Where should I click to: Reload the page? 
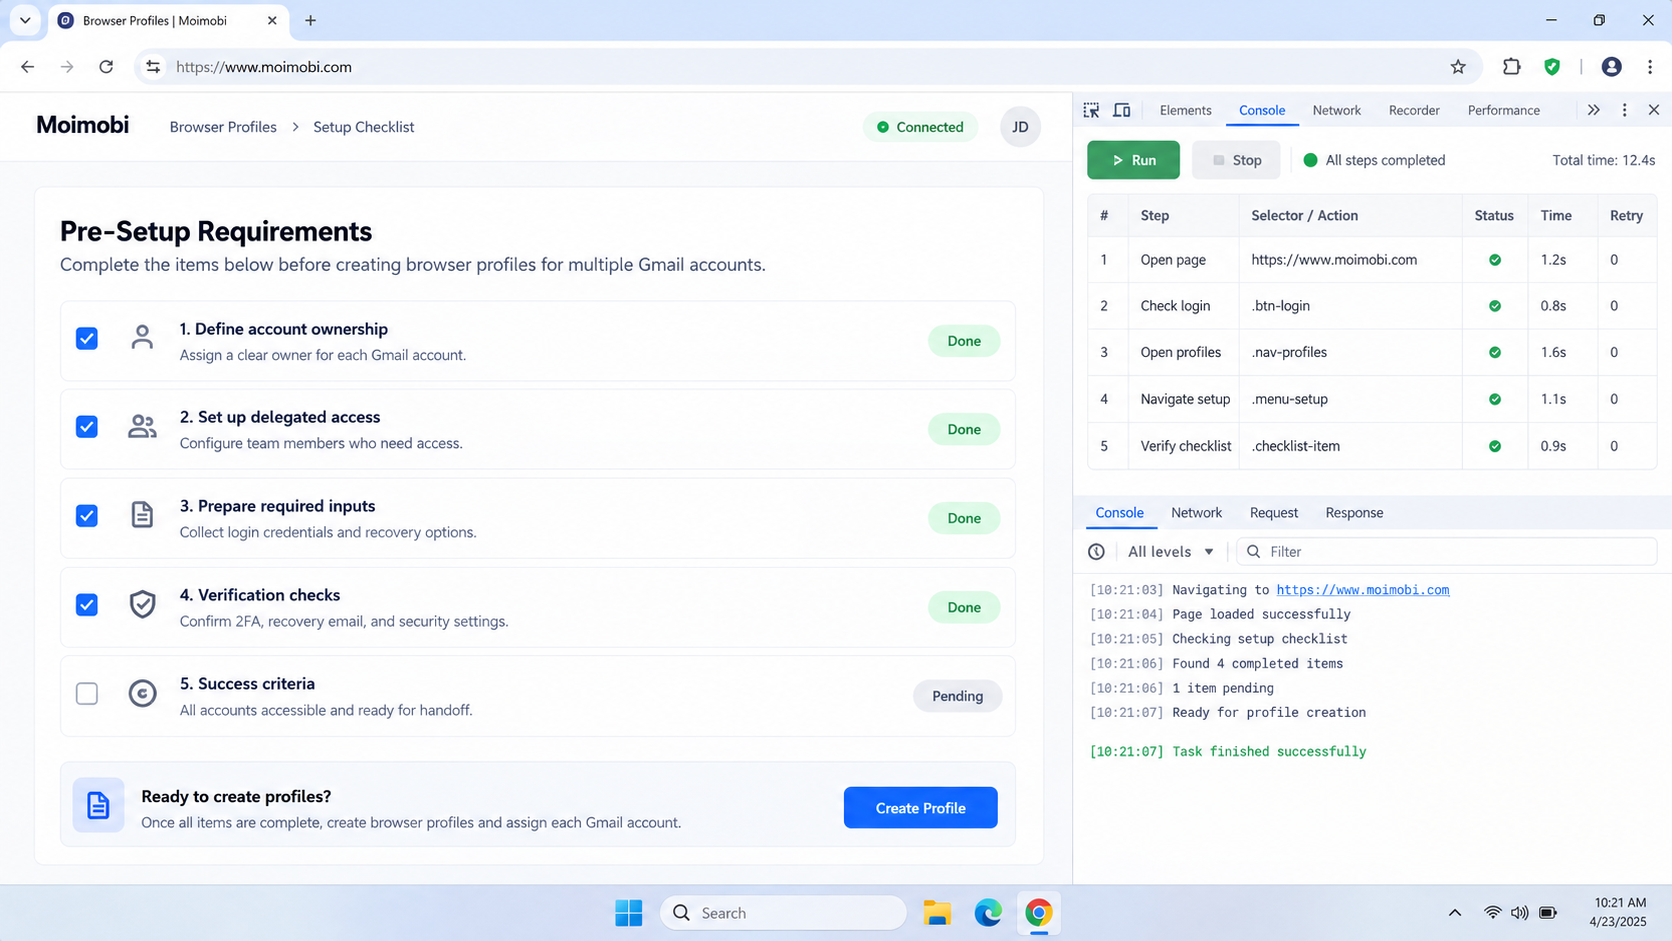point(106,67)
